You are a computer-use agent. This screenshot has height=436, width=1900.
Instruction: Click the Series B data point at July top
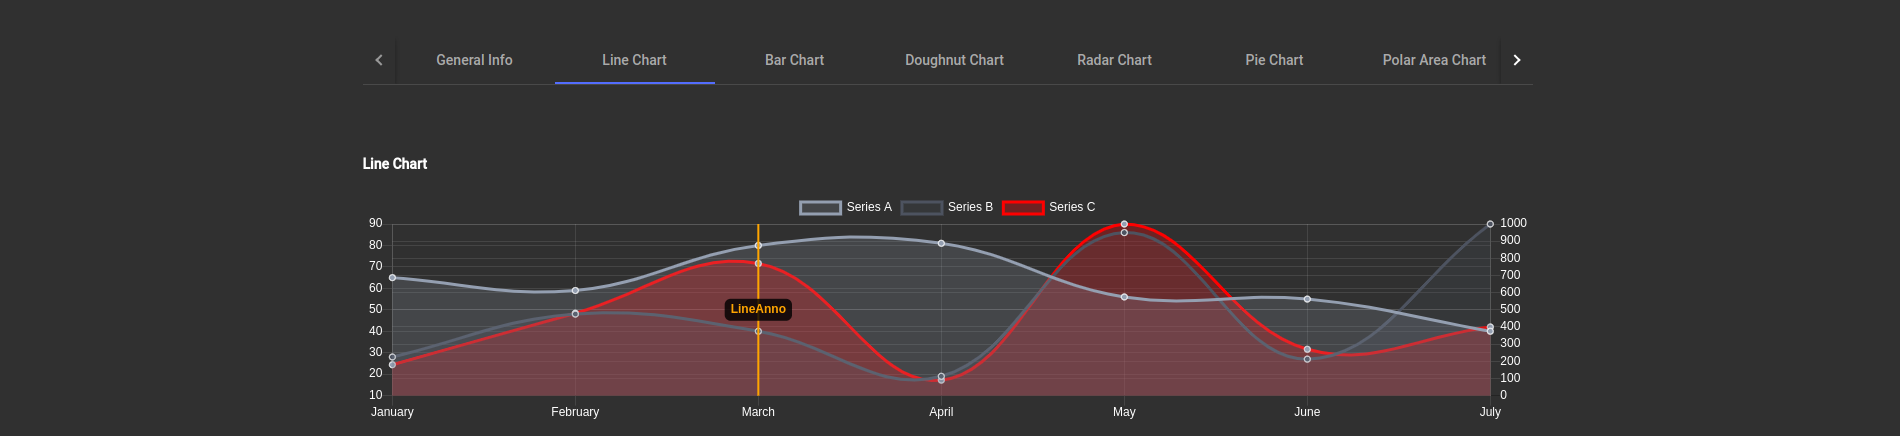[x=1490, y=224]
